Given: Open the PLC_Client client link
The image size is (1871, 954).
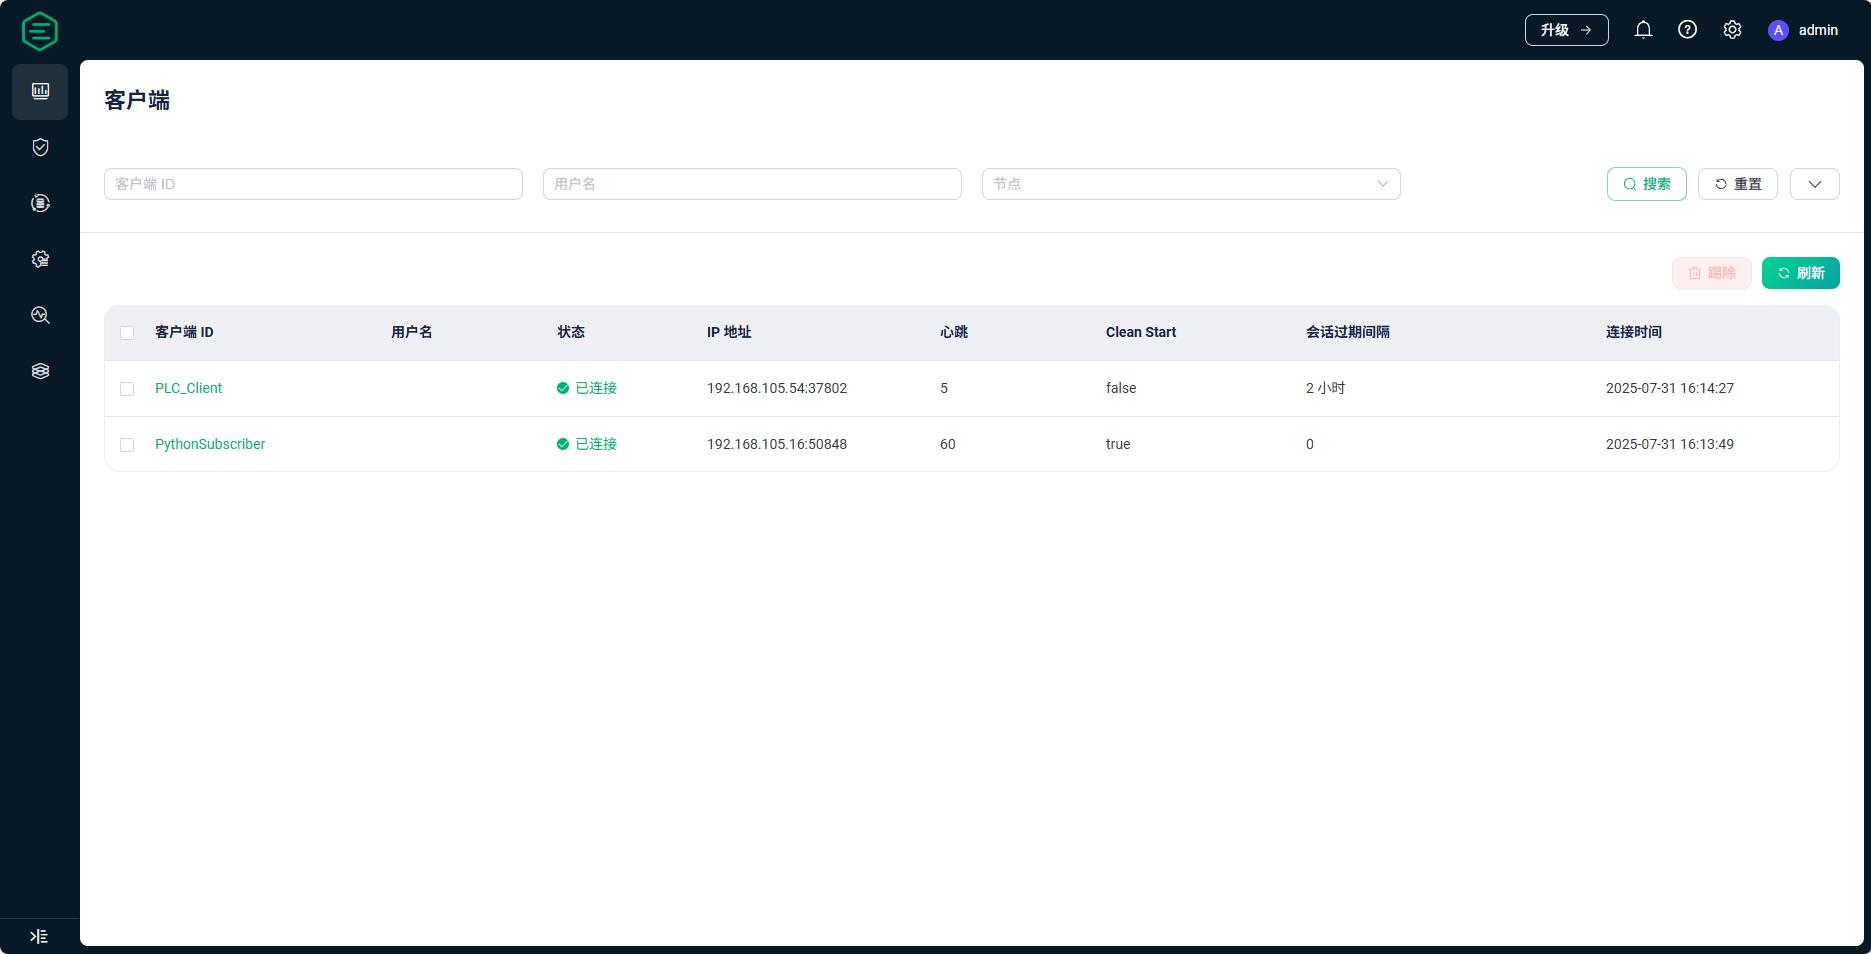Looking at the screenshot, I should 188,388.
